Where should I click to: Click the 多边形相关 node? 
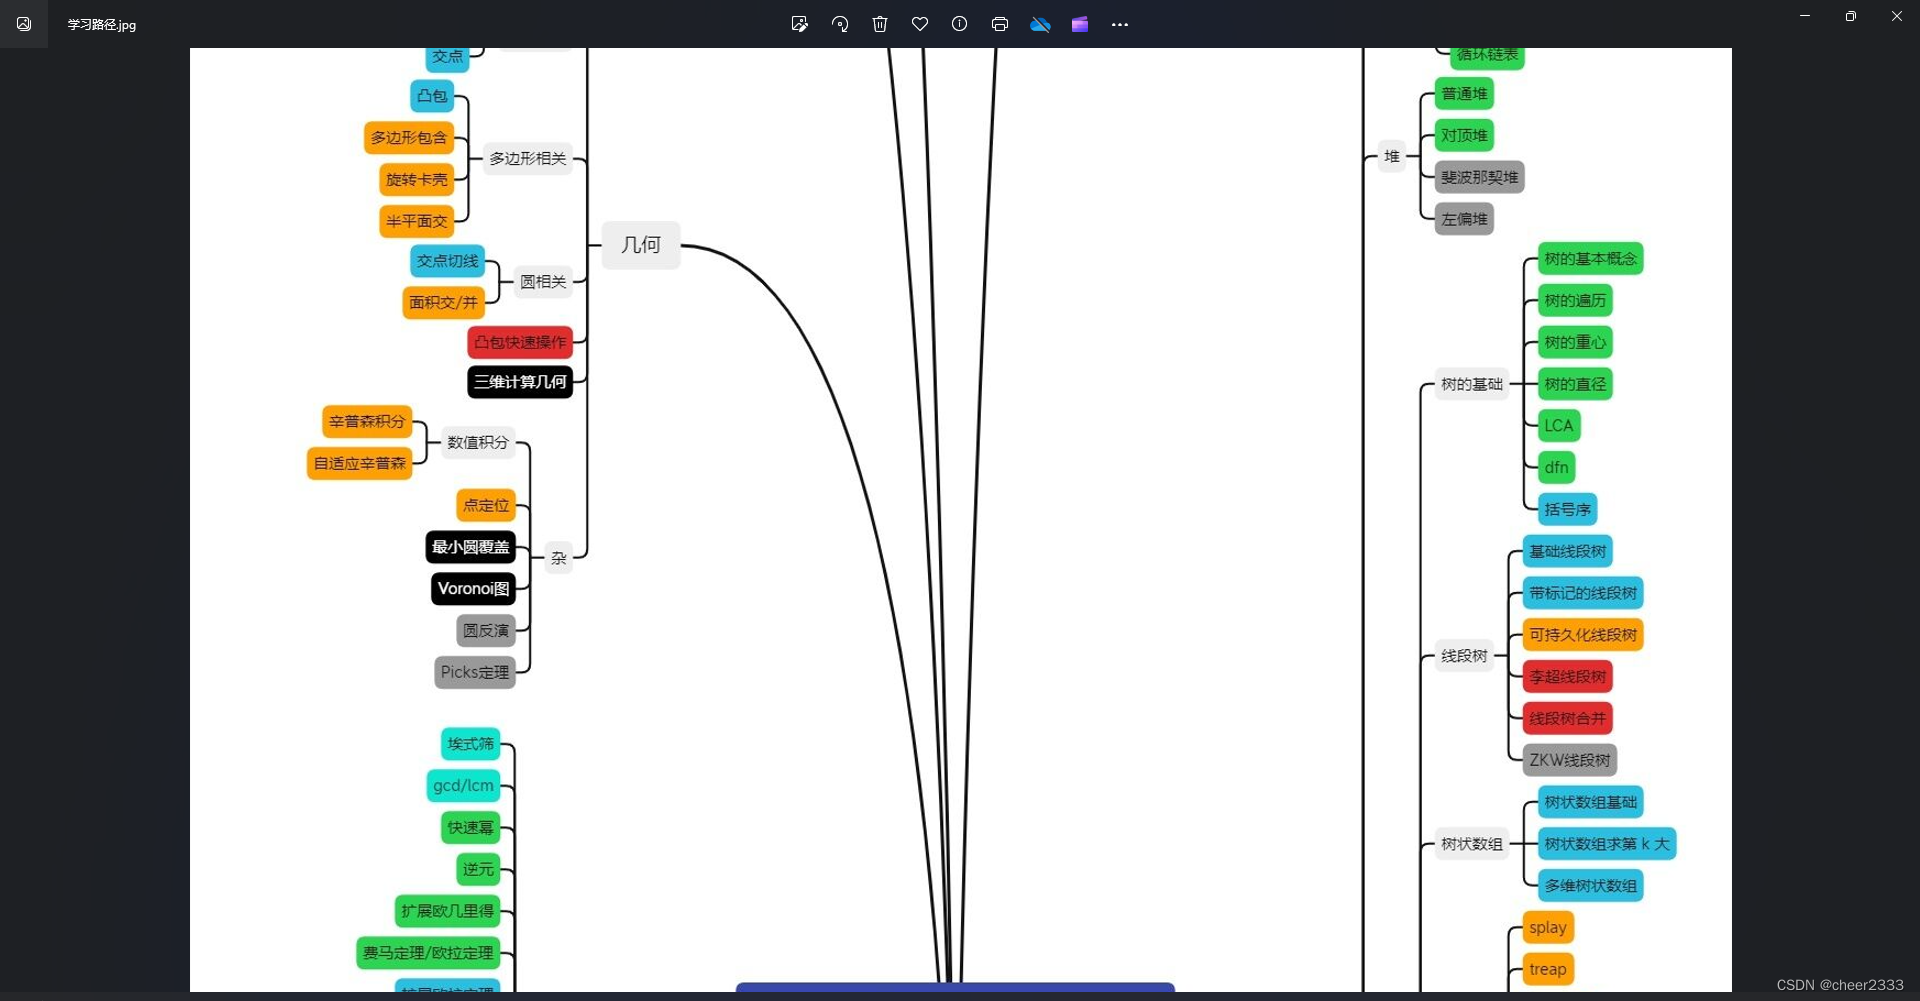point(528,158)
